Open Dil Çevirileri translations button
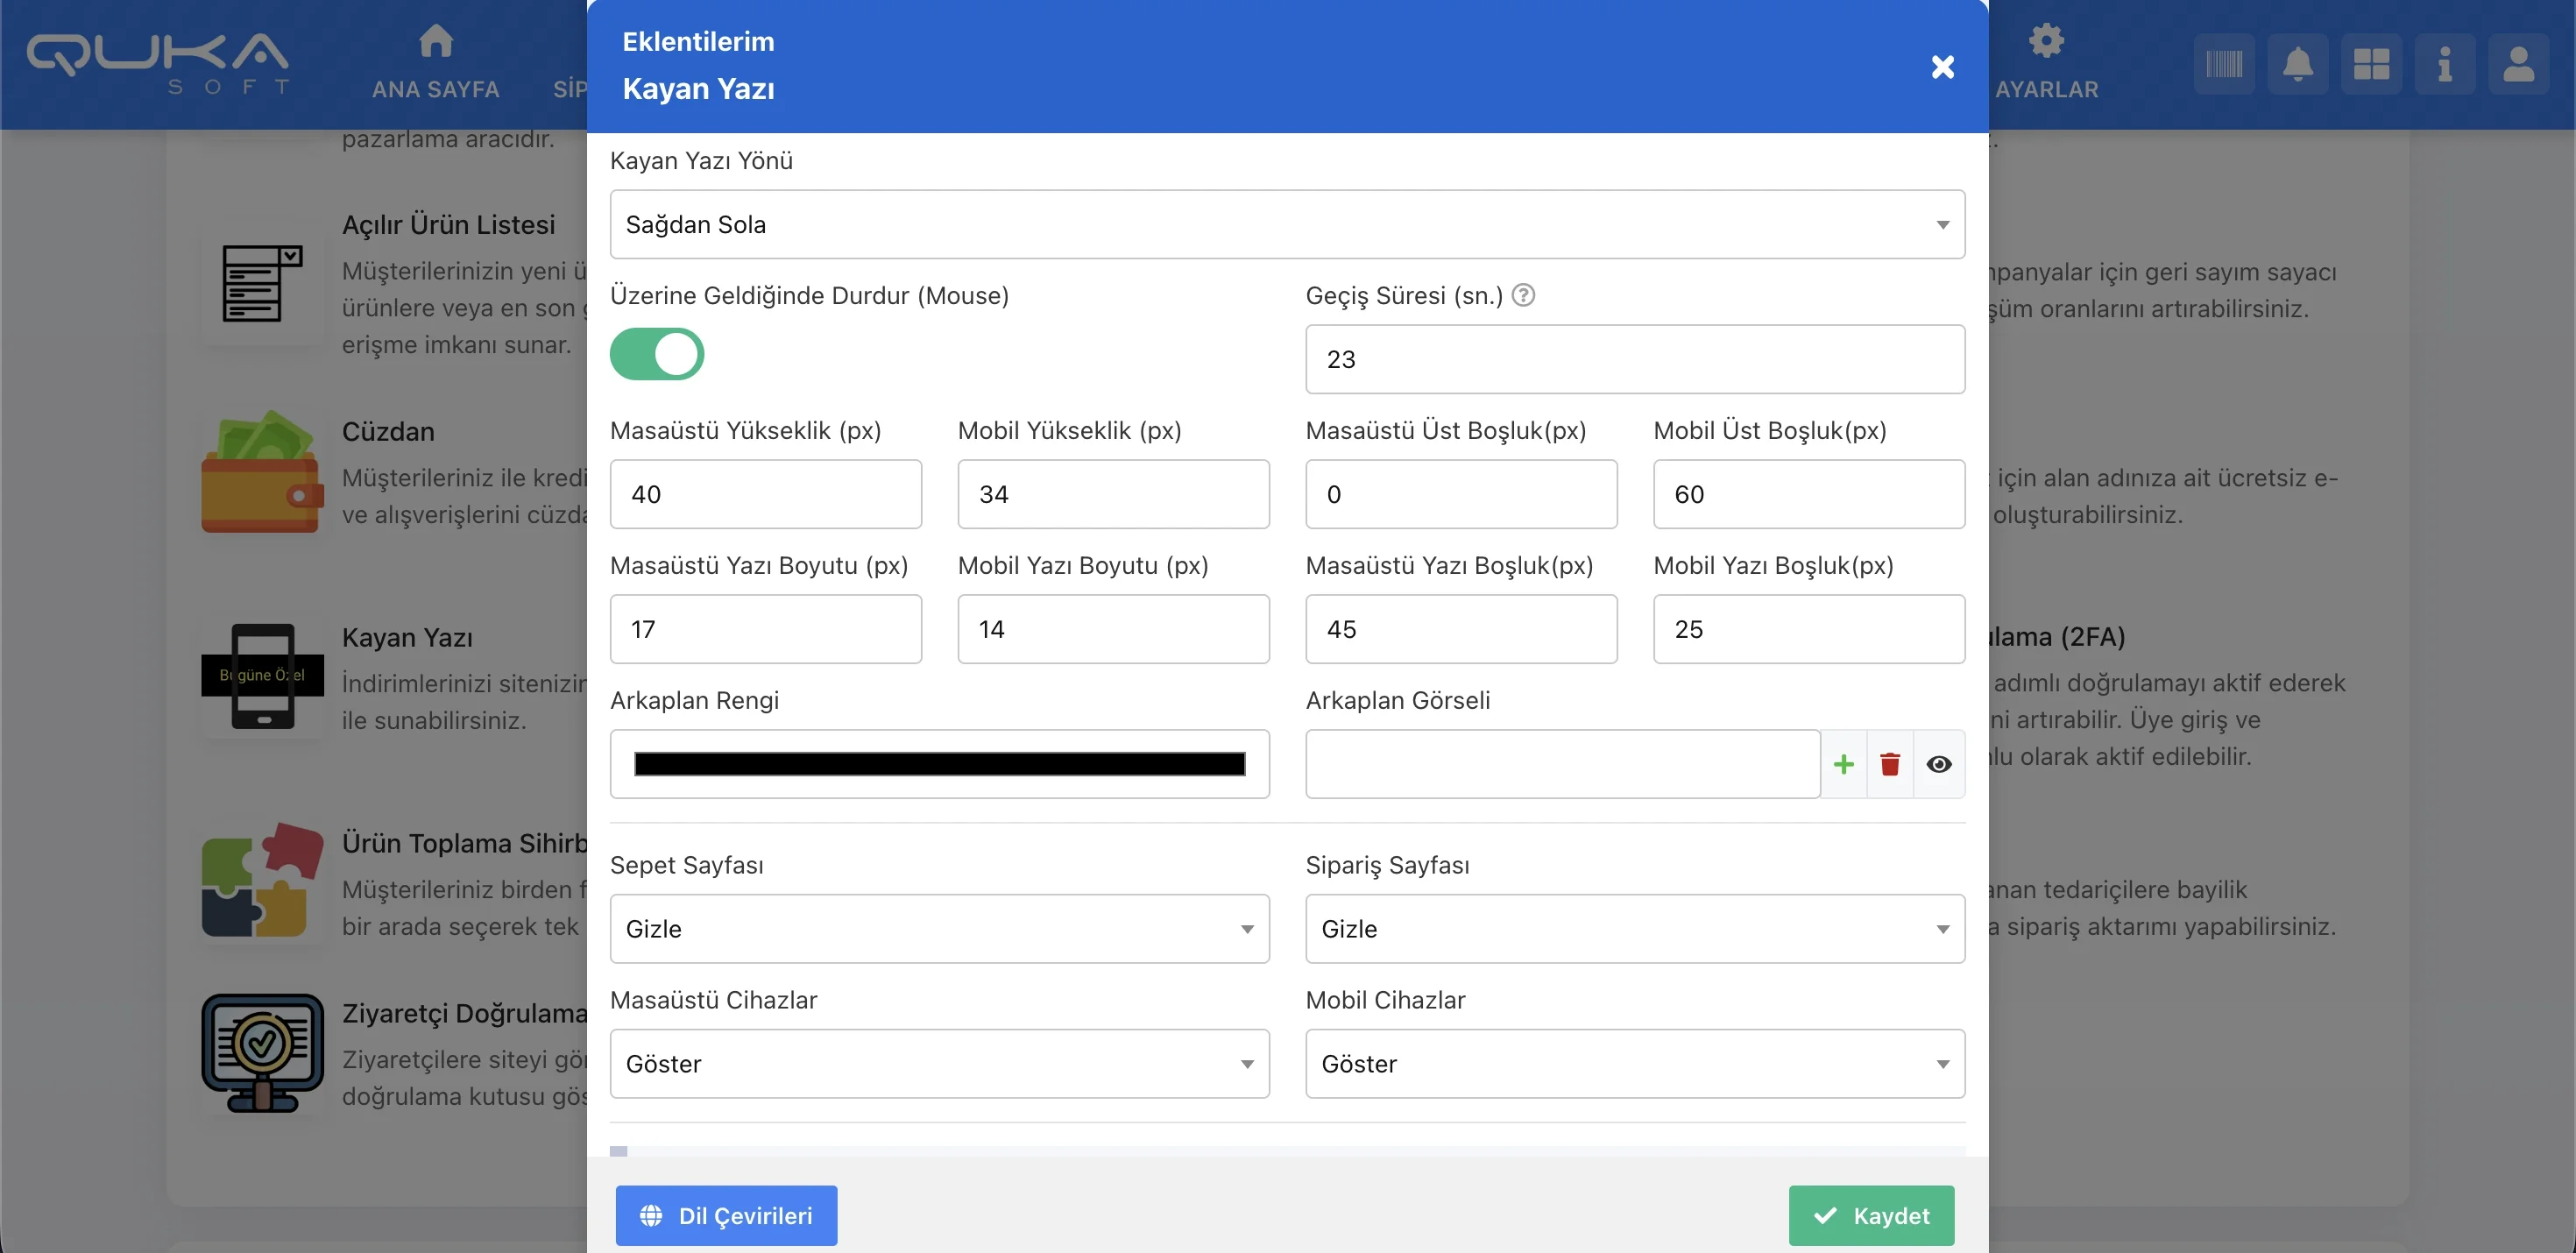The image size is (2576, 1253). 726,1215
